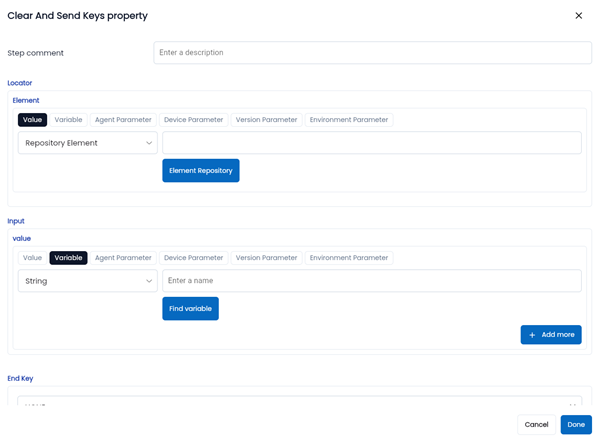The image size is (601, 441).
Task: Choose Environment Parameter for Element locator
Action: pos(349,120)
